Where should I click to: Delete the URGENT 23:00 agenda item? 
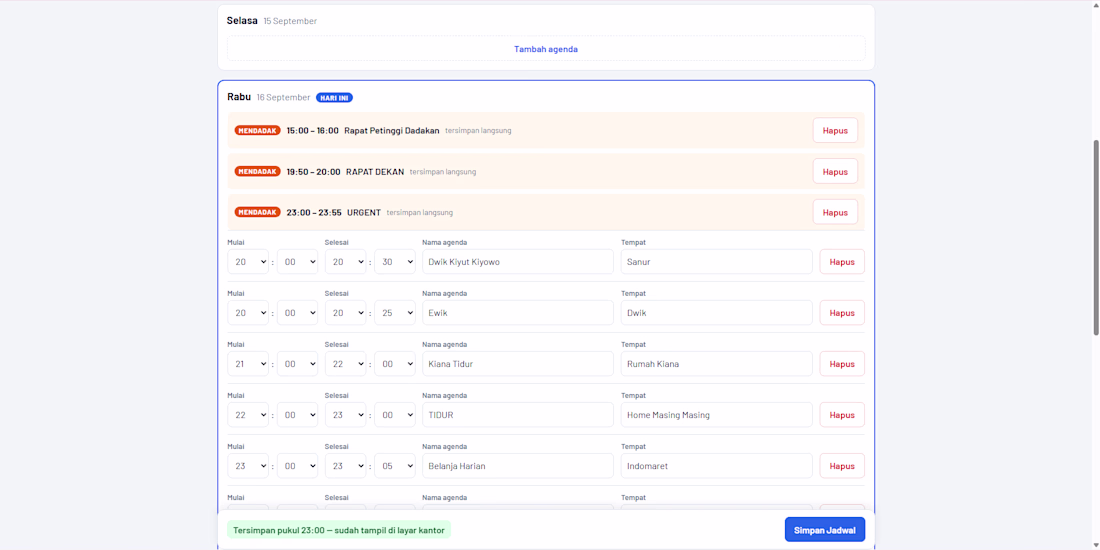coord(835,212)
